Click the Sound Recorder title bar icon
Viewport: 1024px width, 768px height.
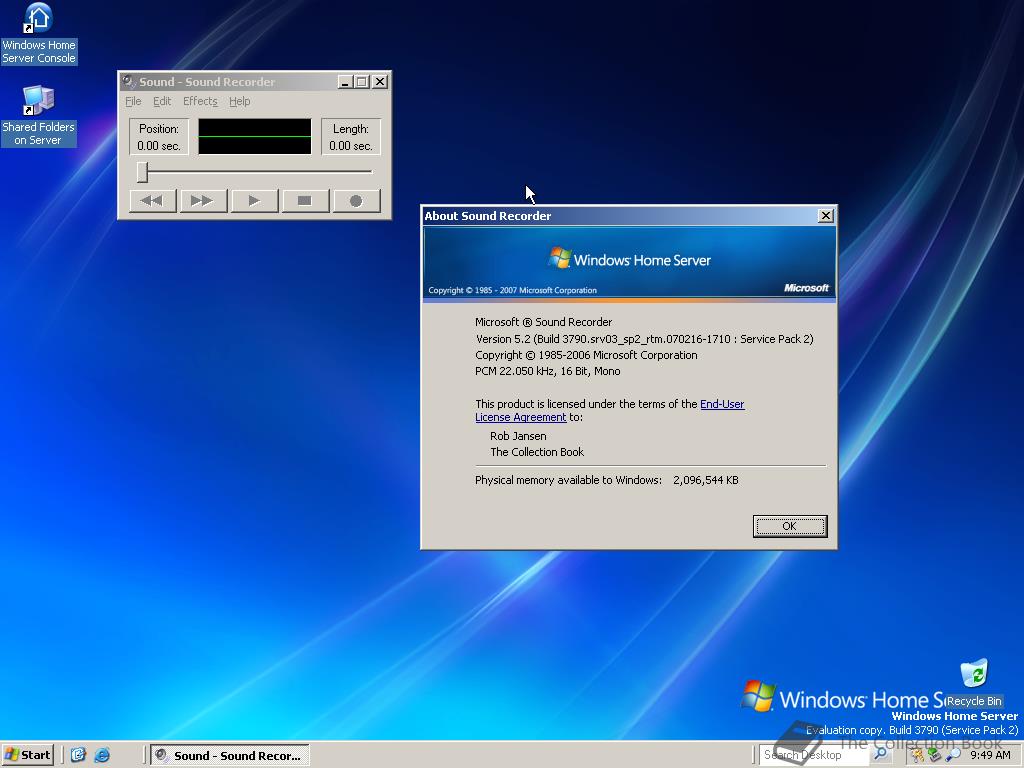[129, 82]
